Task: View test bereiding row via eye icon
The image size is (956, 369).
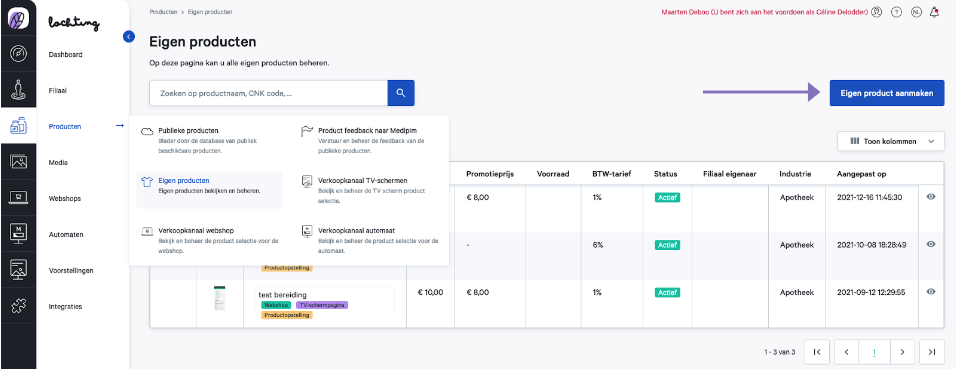Action: [x=930, y=292]
